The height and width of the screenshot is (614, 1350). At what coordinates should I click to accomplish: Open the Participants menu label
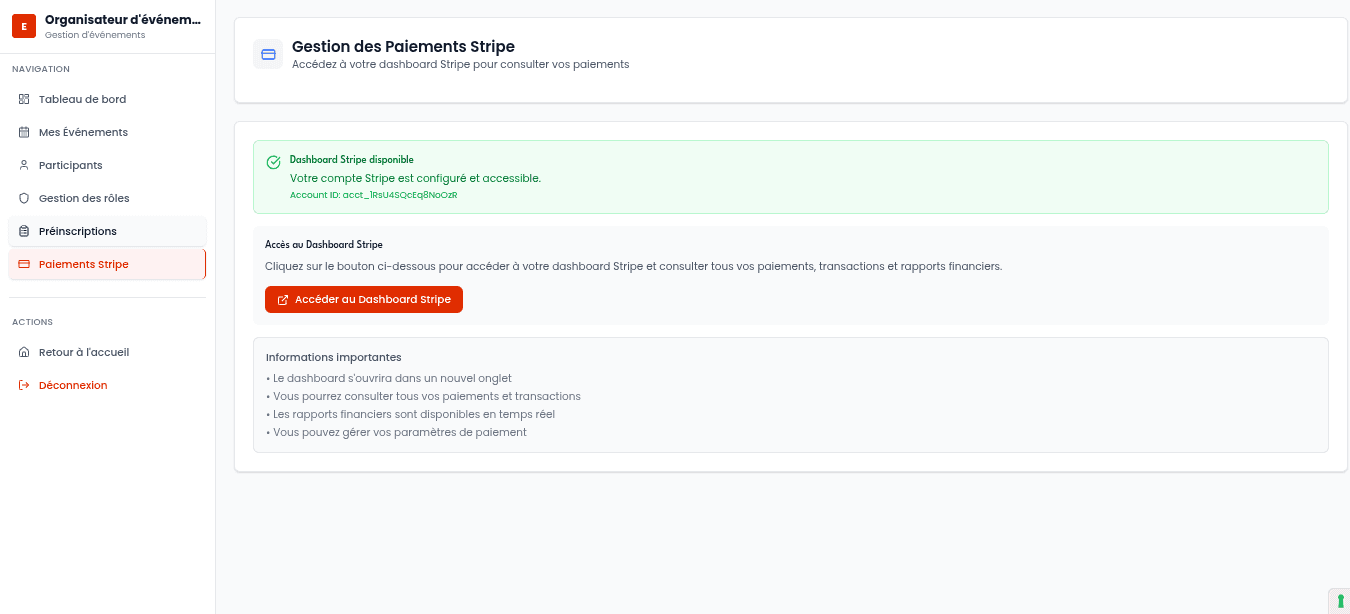pos(71,165)
